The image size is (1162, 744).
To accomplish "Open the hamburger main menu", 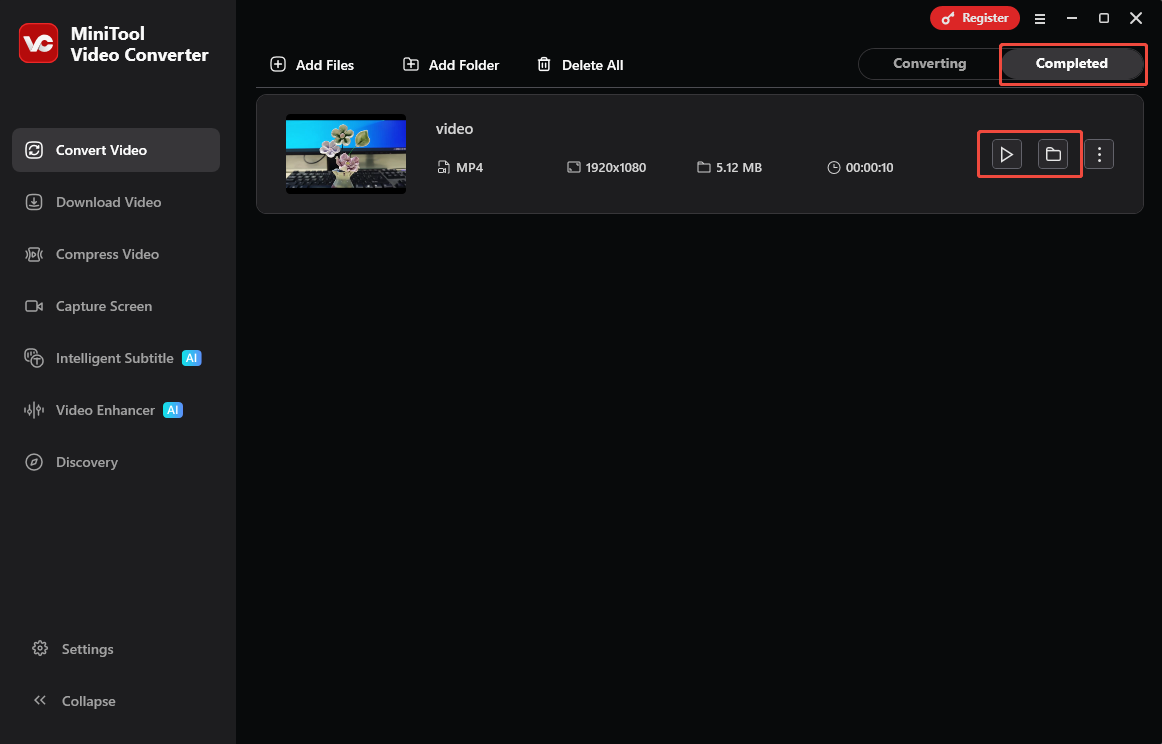I will coord(1040,19).
